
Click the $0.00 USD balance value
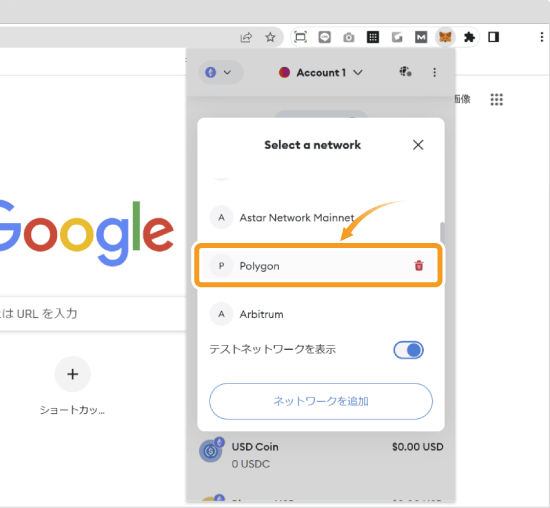[418, 447]
